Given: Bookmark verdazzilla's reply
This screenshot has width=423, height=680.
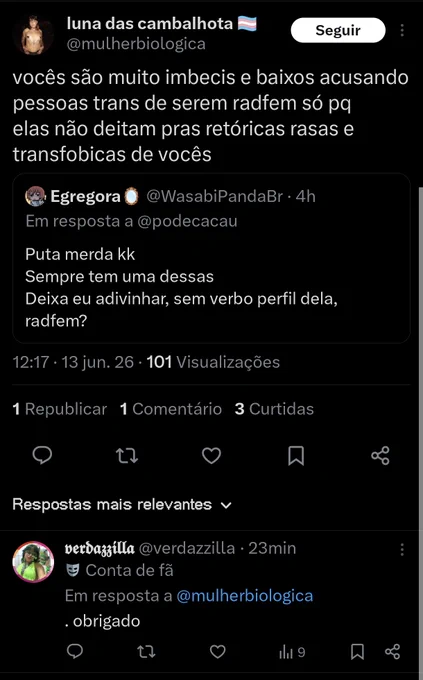Looking at the screenshot, I should pyautogui.click(x=357, y=651).
